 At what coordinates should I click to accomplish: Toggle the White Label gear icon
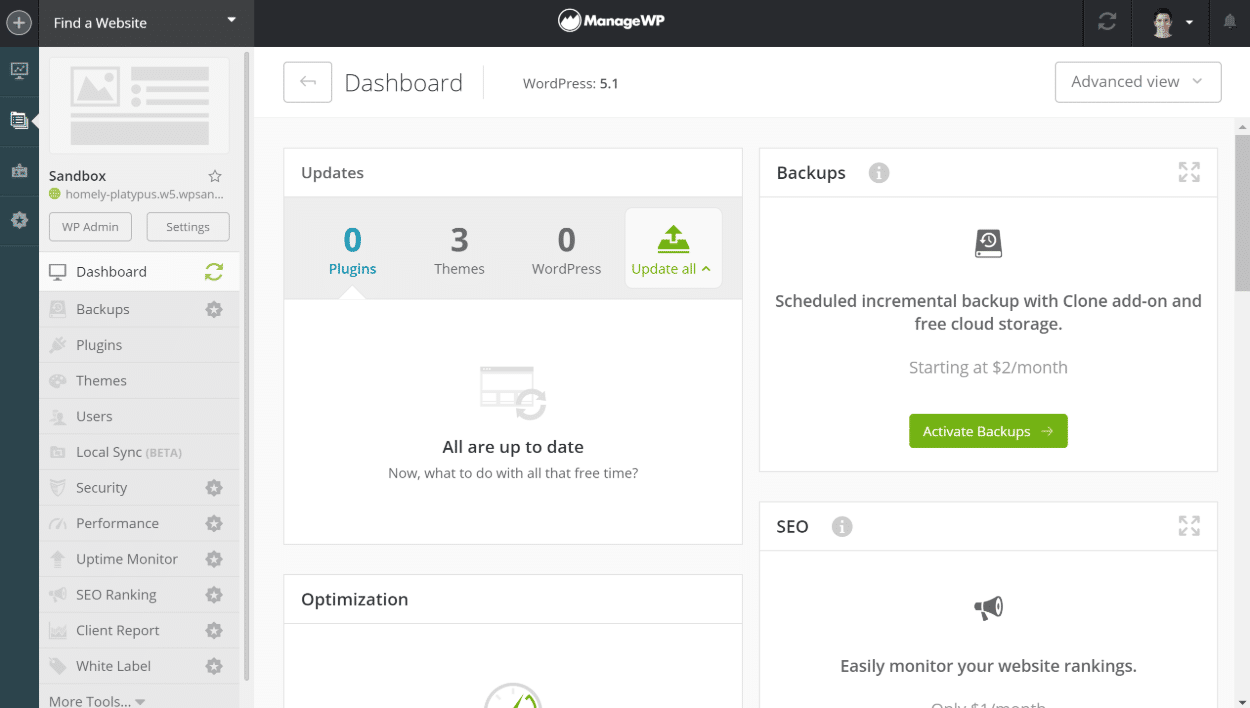coord(213,665)
